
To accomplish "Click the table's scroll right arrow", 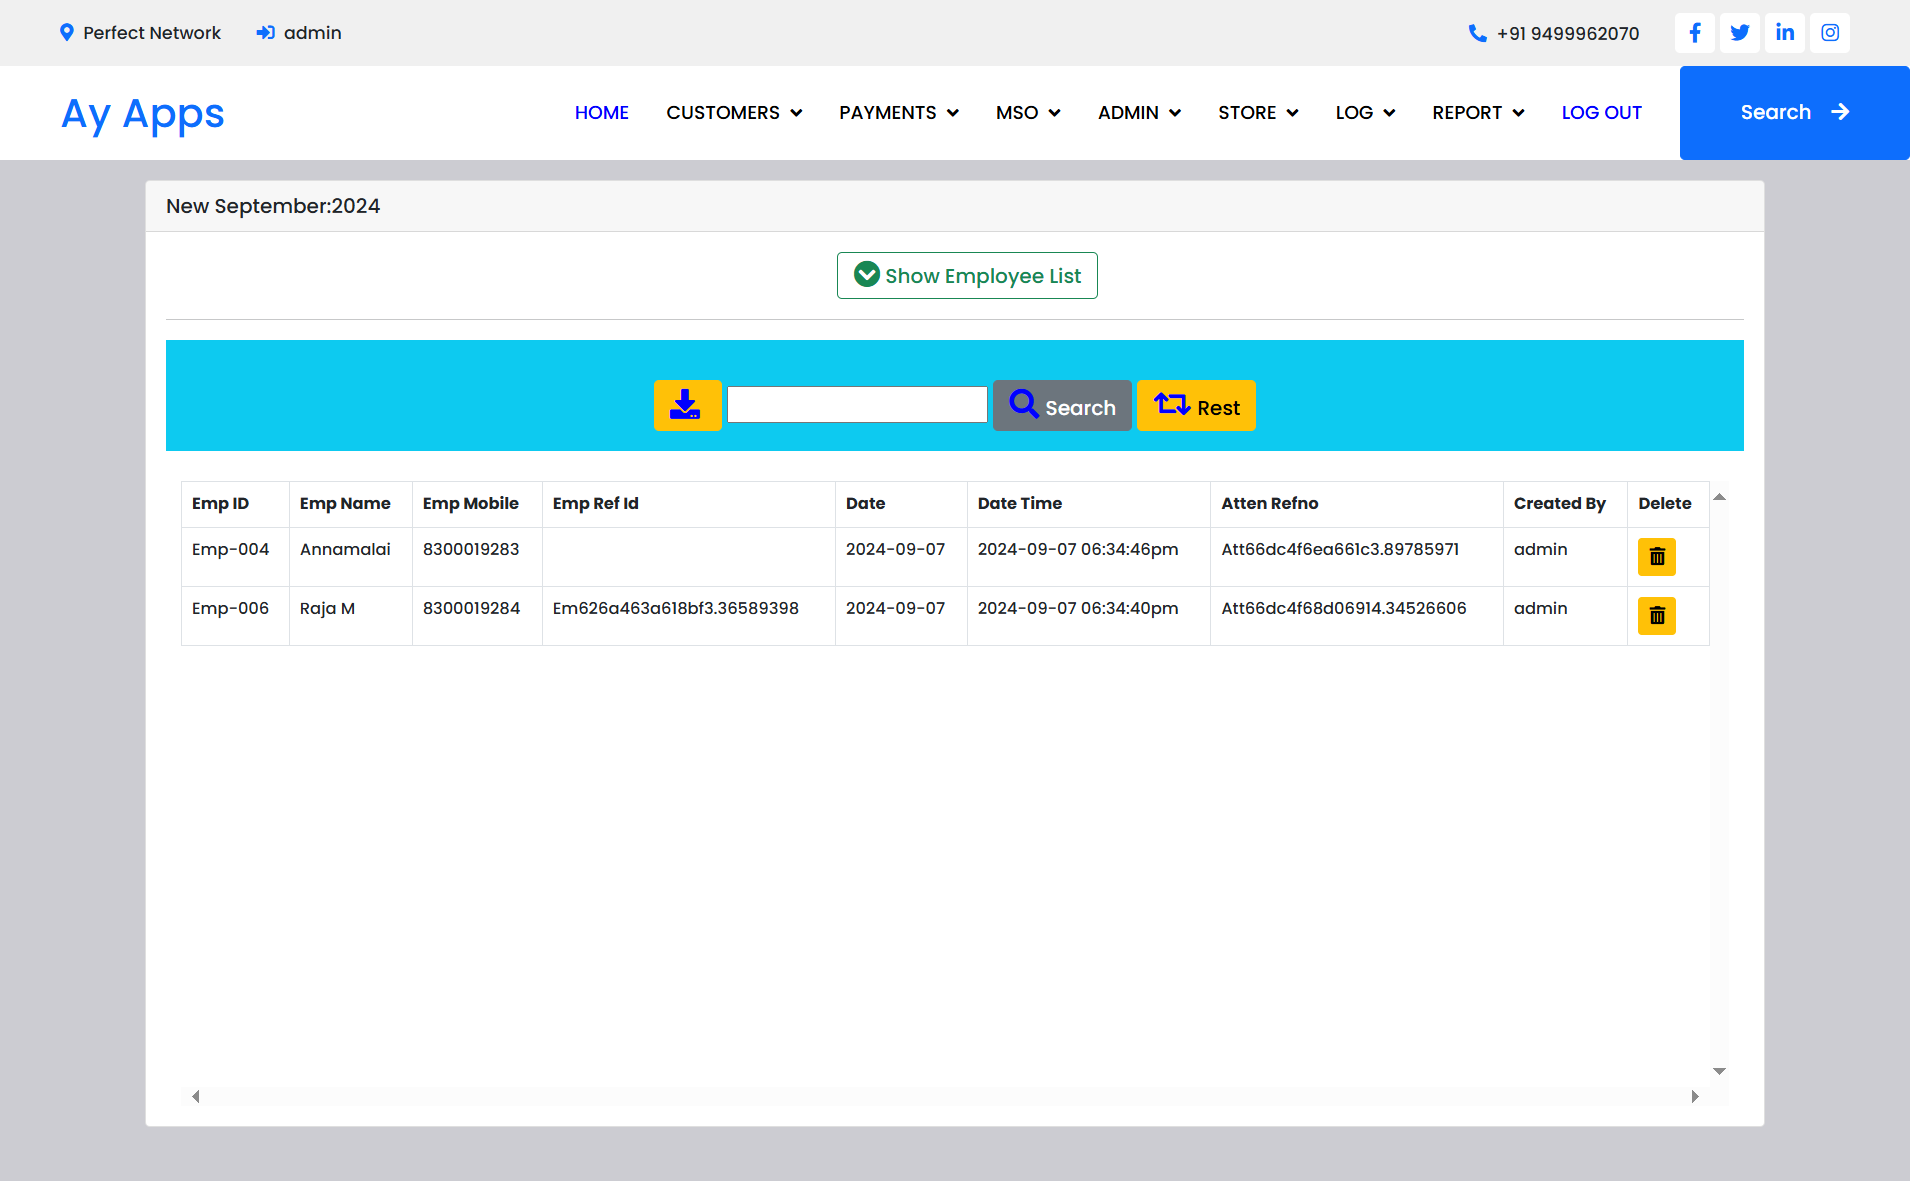I will point(1694,1097).
